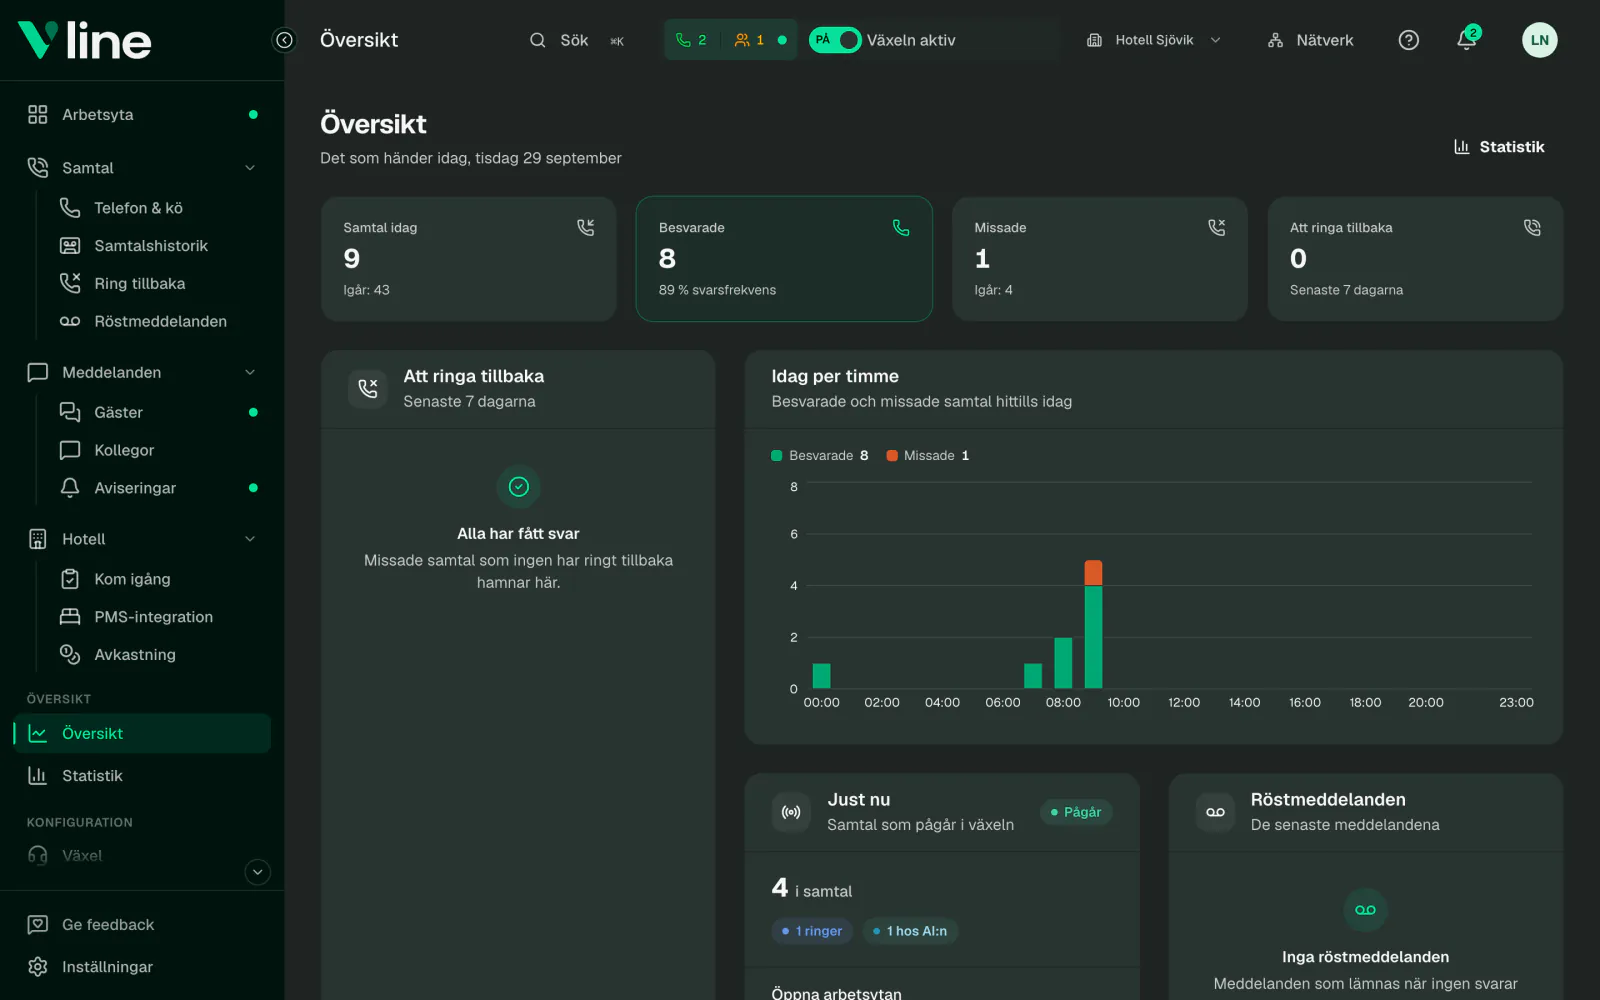This screenshot has height=1000, width=1600.
Task: Click the Gäster chat icon
Action: click(70, 412)
